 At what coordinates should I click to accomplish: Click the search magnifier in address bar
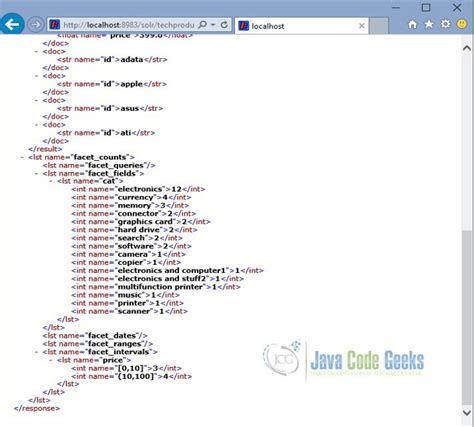tap(202, 25)
